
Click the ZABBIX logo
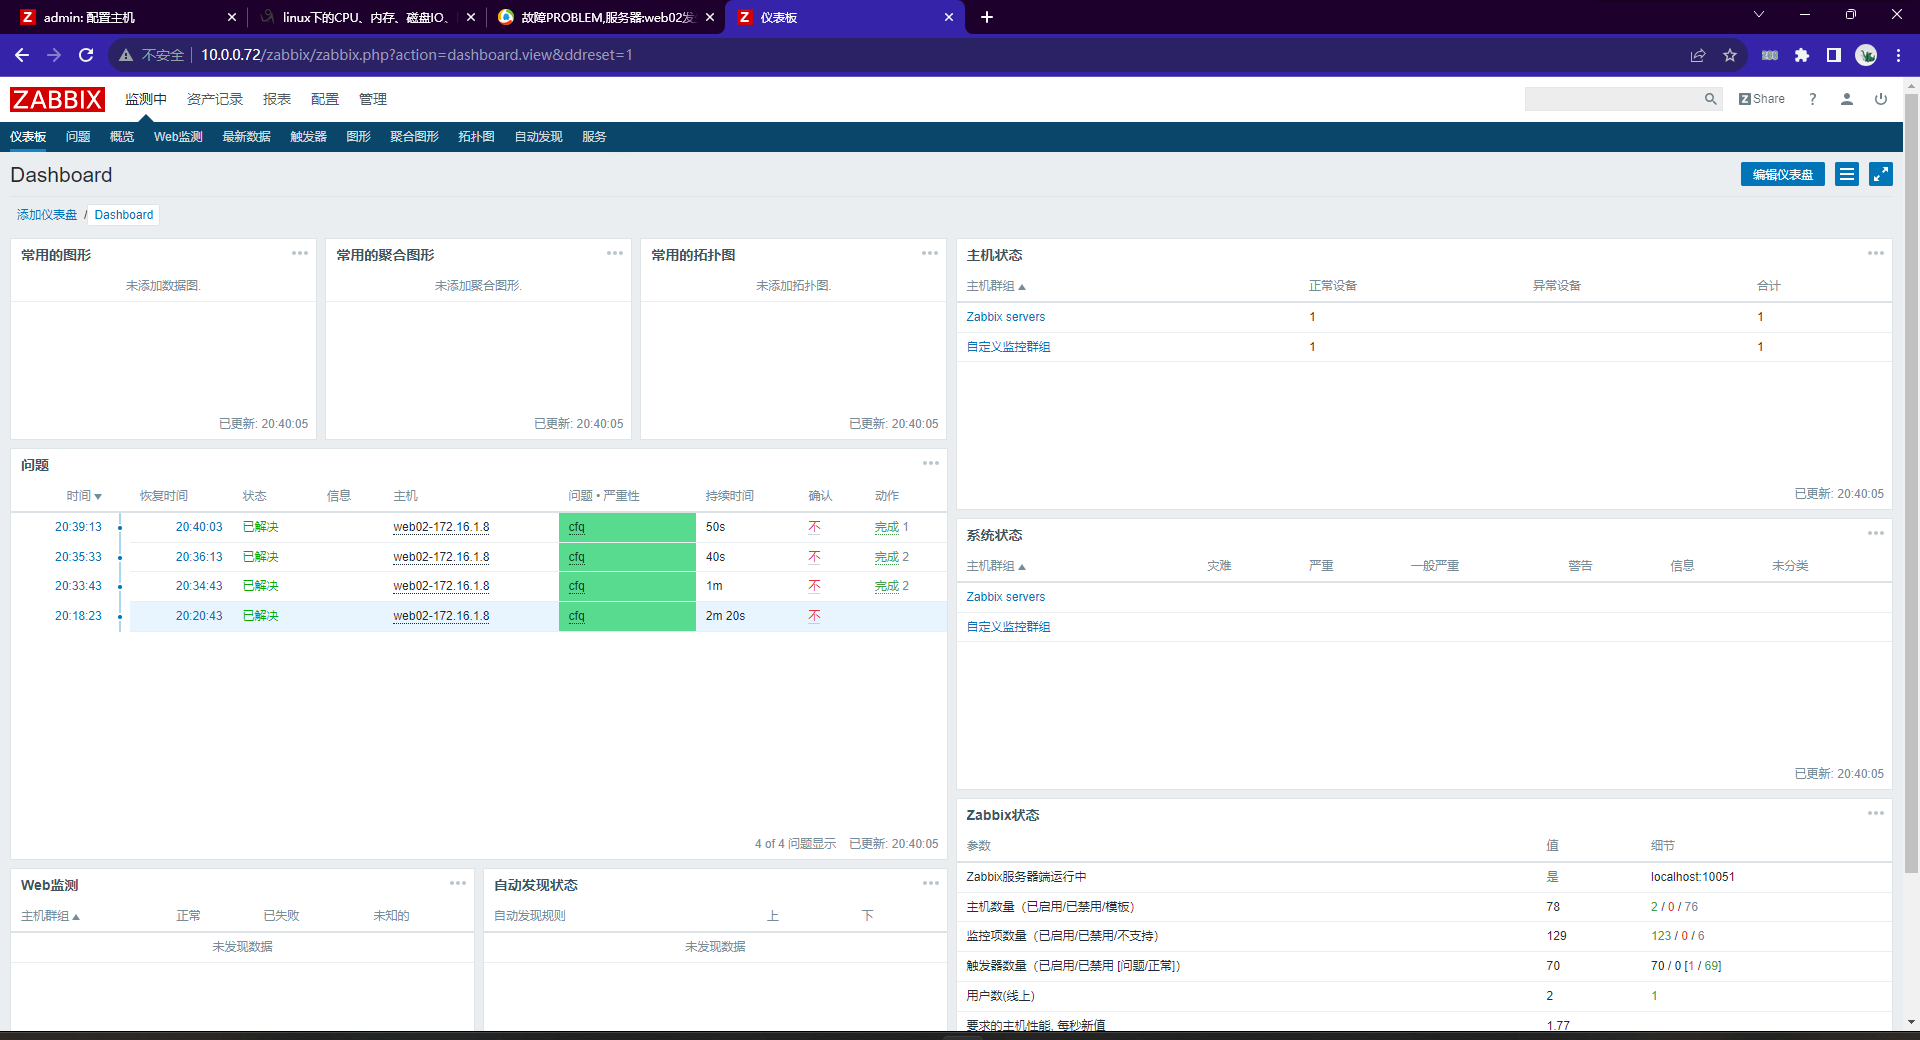[57, 99]
